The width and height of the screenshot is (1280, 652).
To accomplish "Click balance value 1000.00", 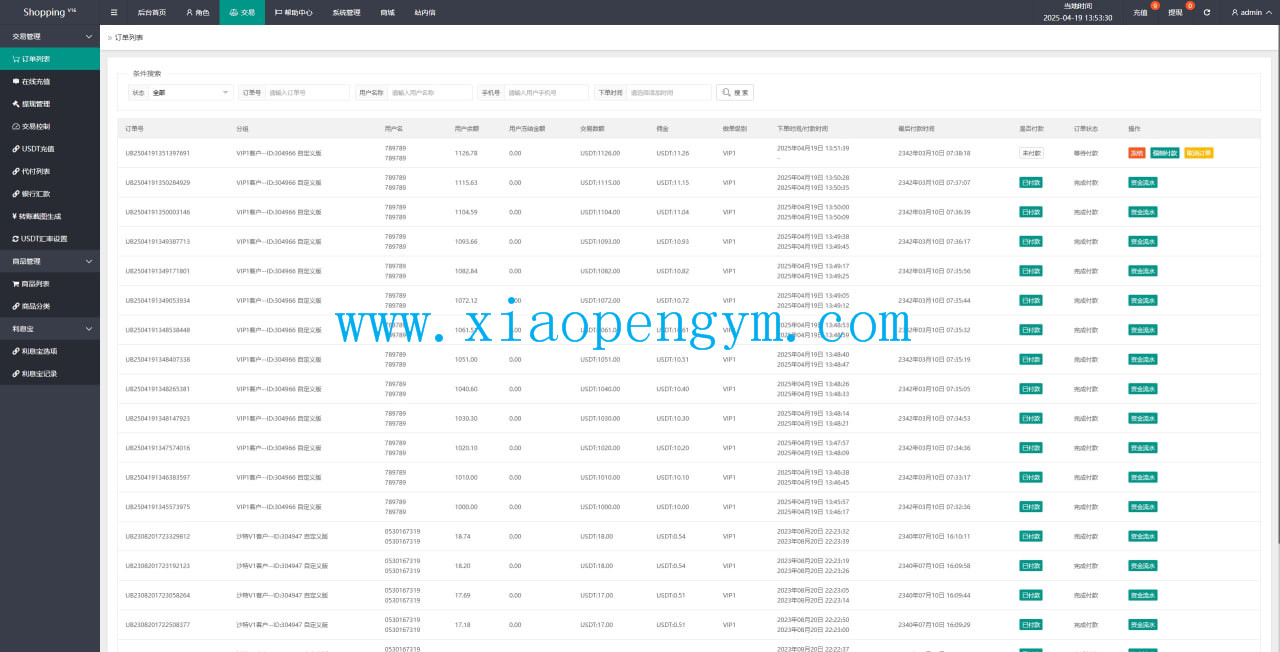I will click(466, 507).
